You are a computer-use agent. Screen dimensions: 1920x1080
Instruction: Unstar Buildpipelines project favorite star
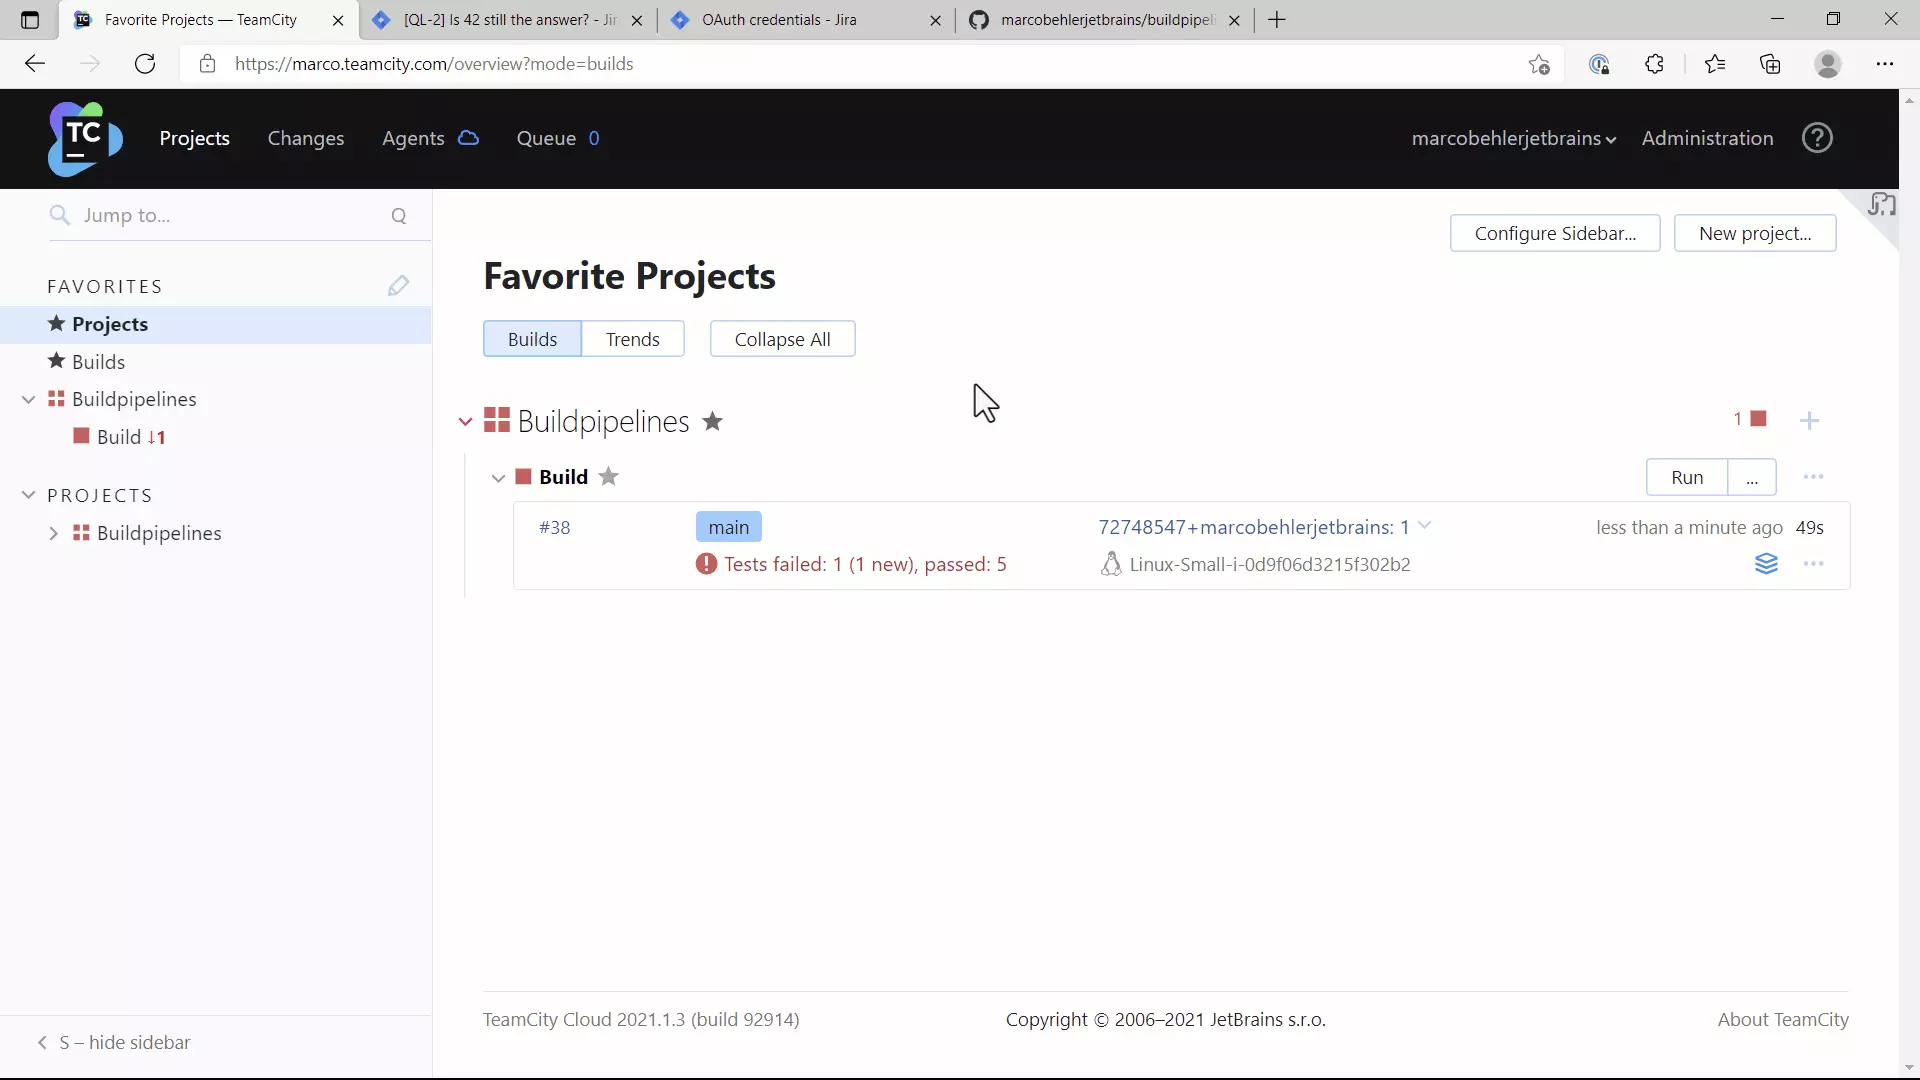712,421
